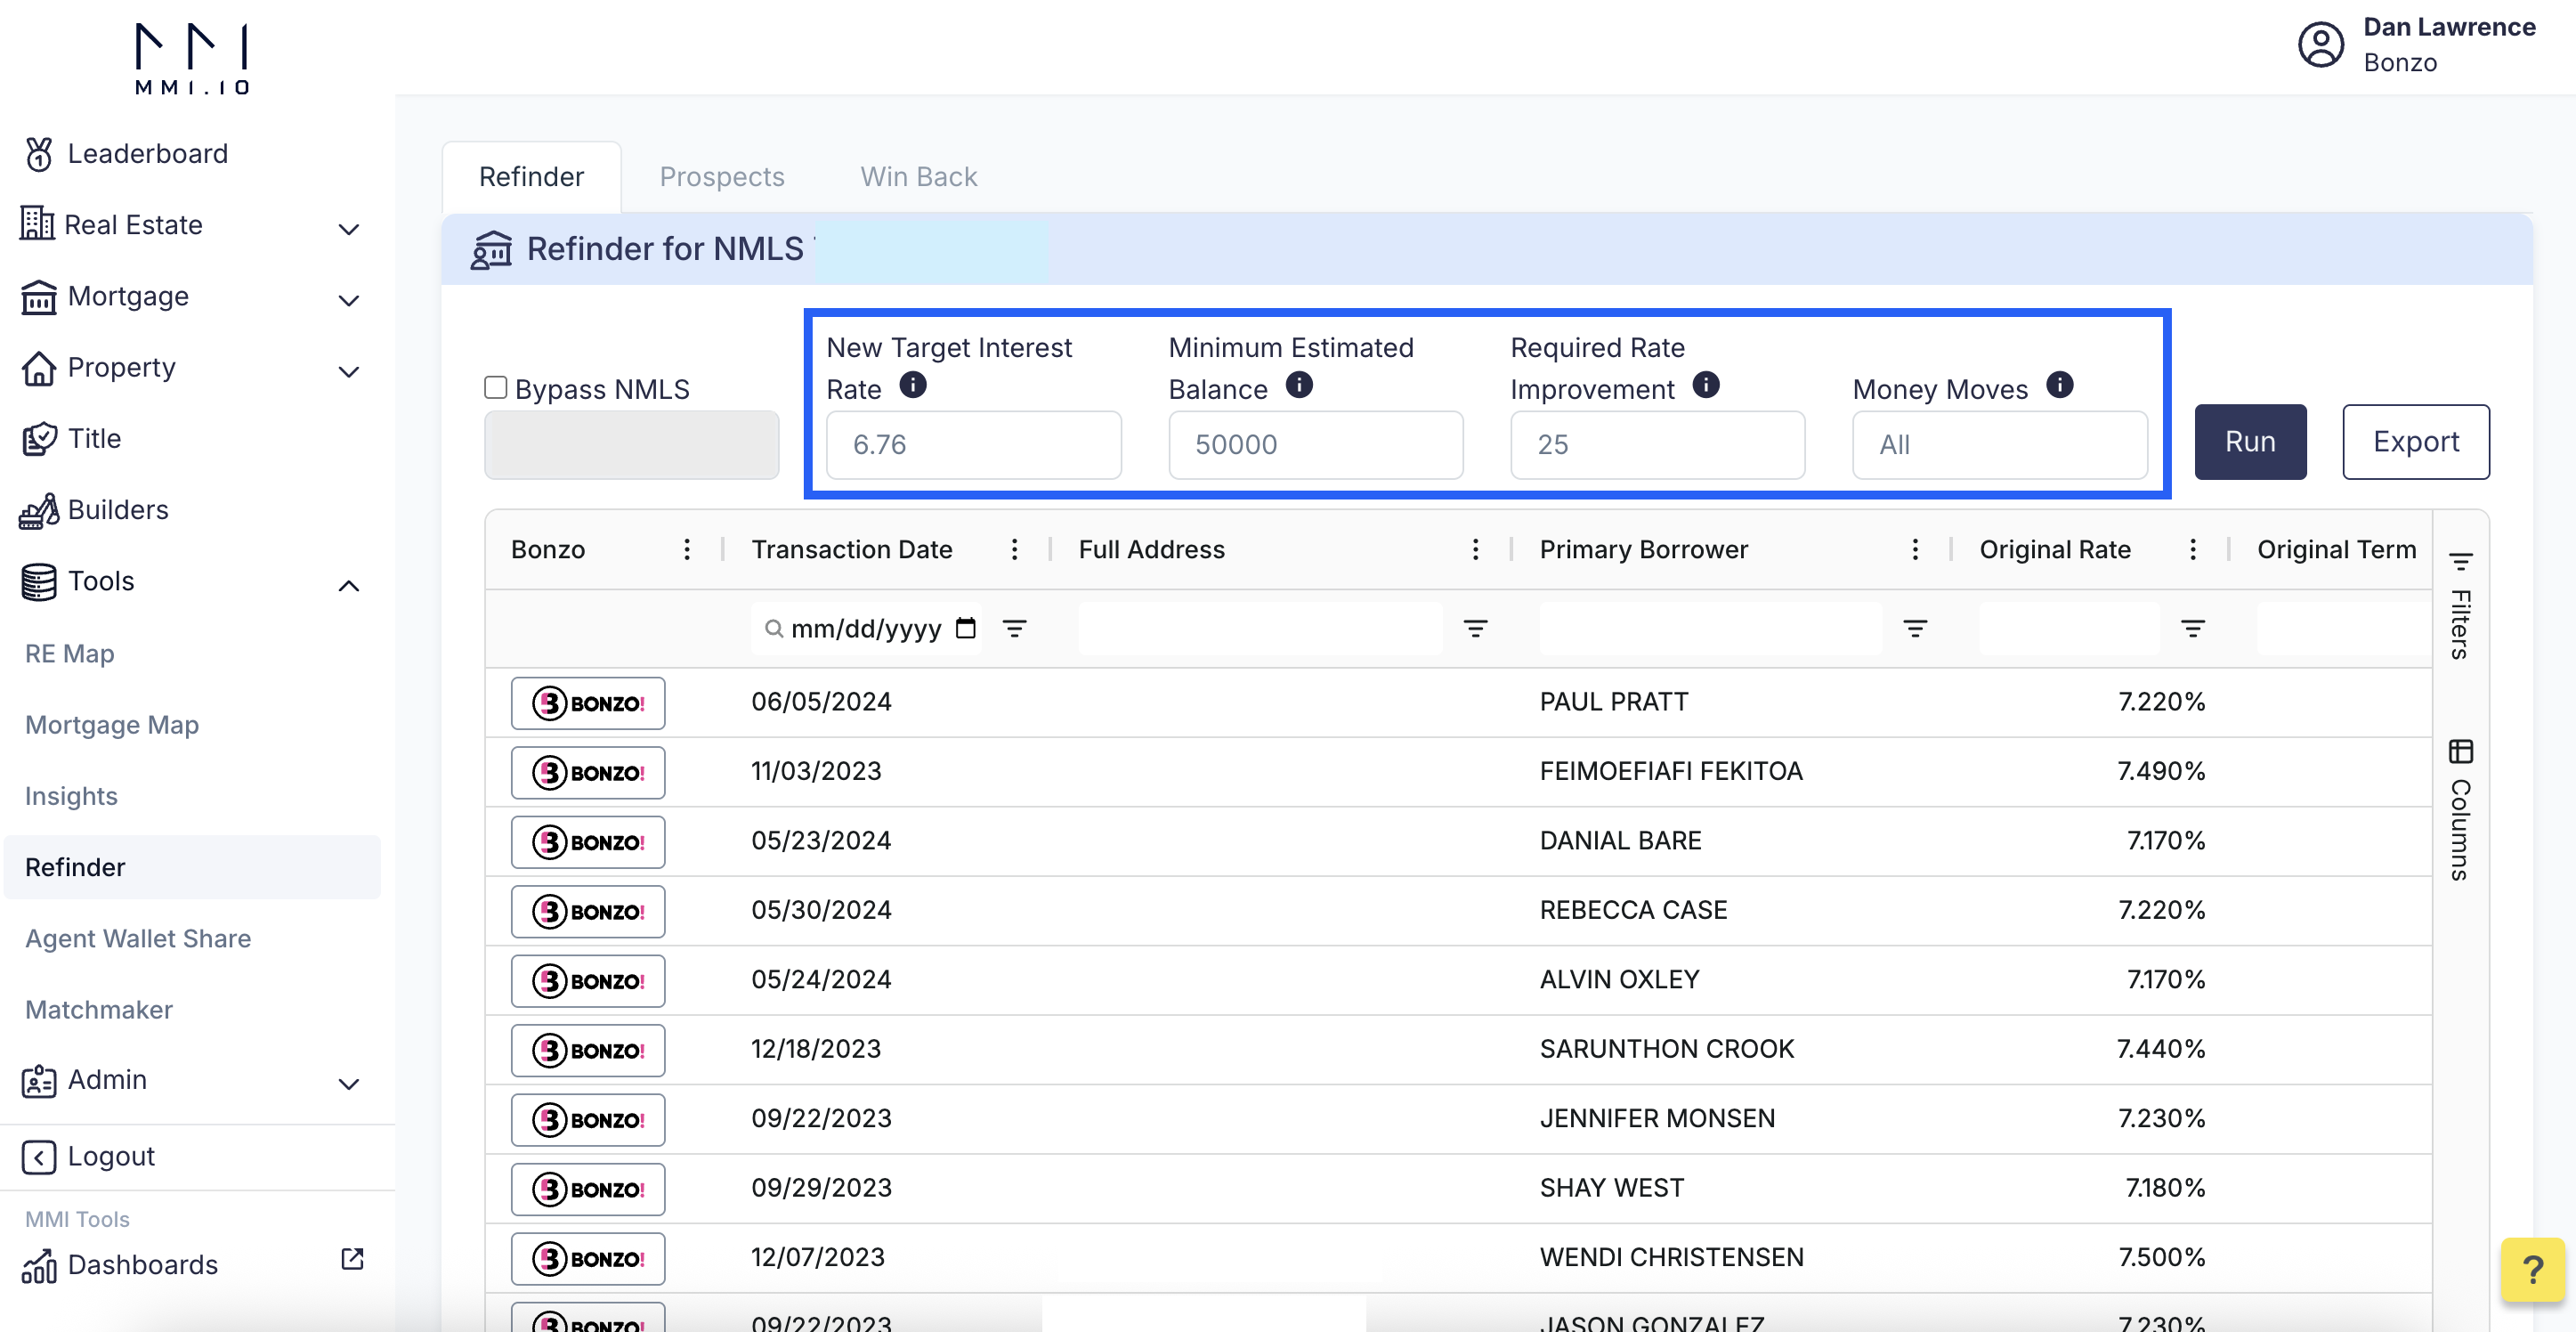Open Agent Wallet Share in sidebar
The width and height of the screenshot is (2576, 1332).
pos(138,939)
